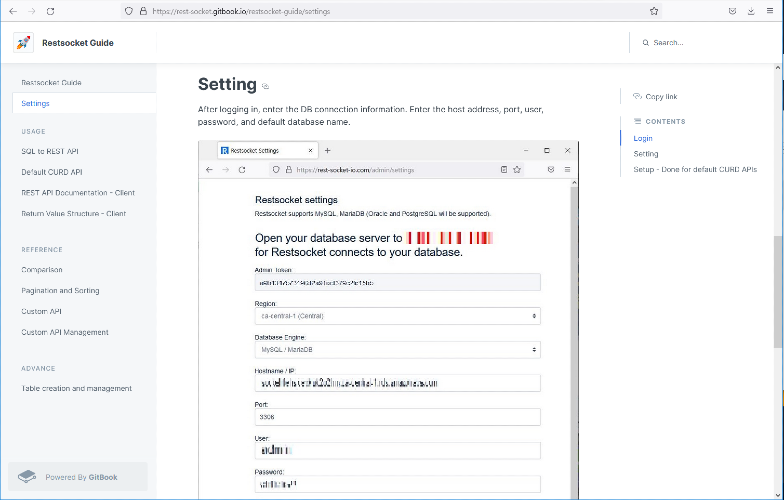Image resolution: width=784 pixels, height=500 pixels.
Task: Click the Save to Pocket icon
Action: 733,11
